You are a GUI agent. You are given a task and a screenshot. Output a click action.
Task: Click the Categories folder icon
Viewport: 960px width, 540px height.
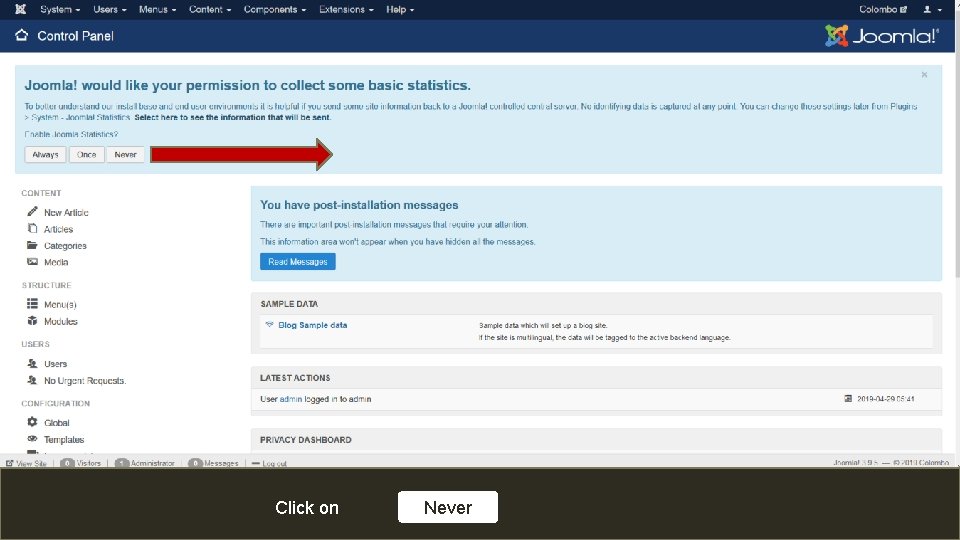(x=32, y=245)
